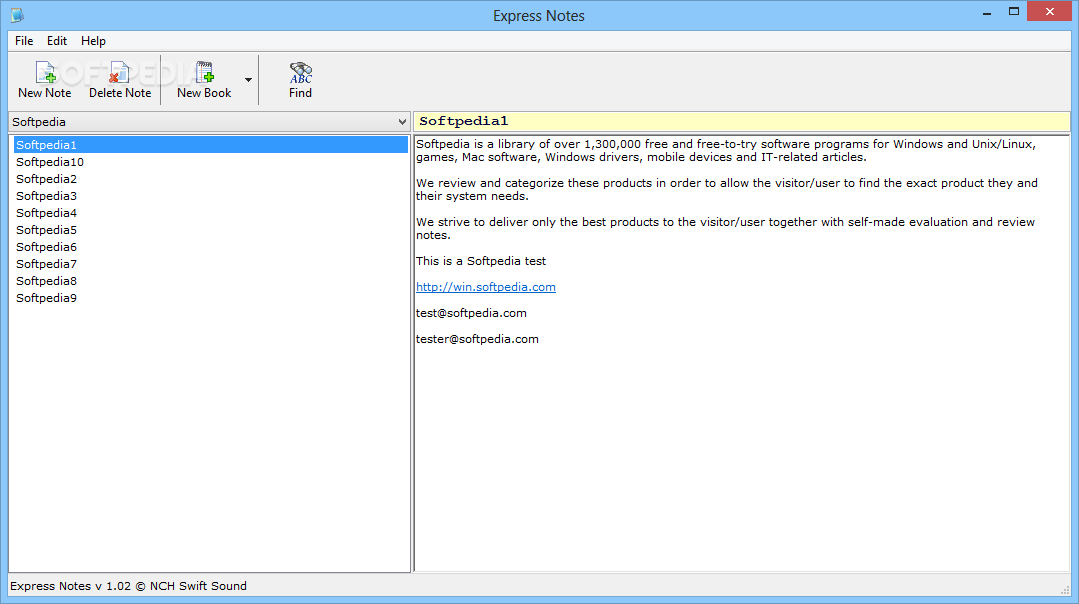This screenshot has height=604, width=1079.
Task: Open the Help menu
Action: pos(93,41)
